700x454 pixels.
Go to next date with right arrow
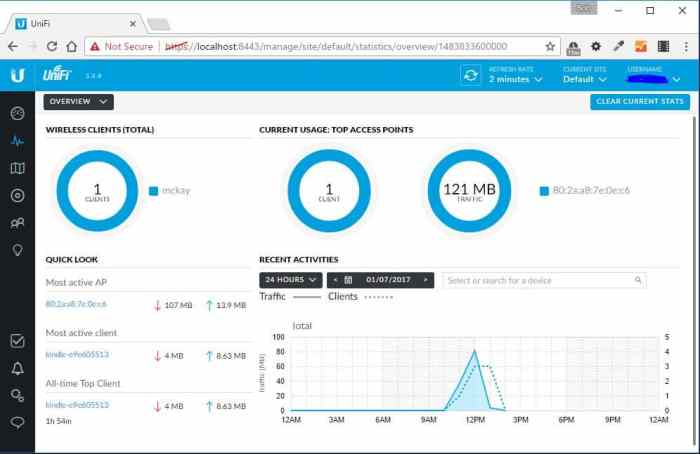(425, 280)
